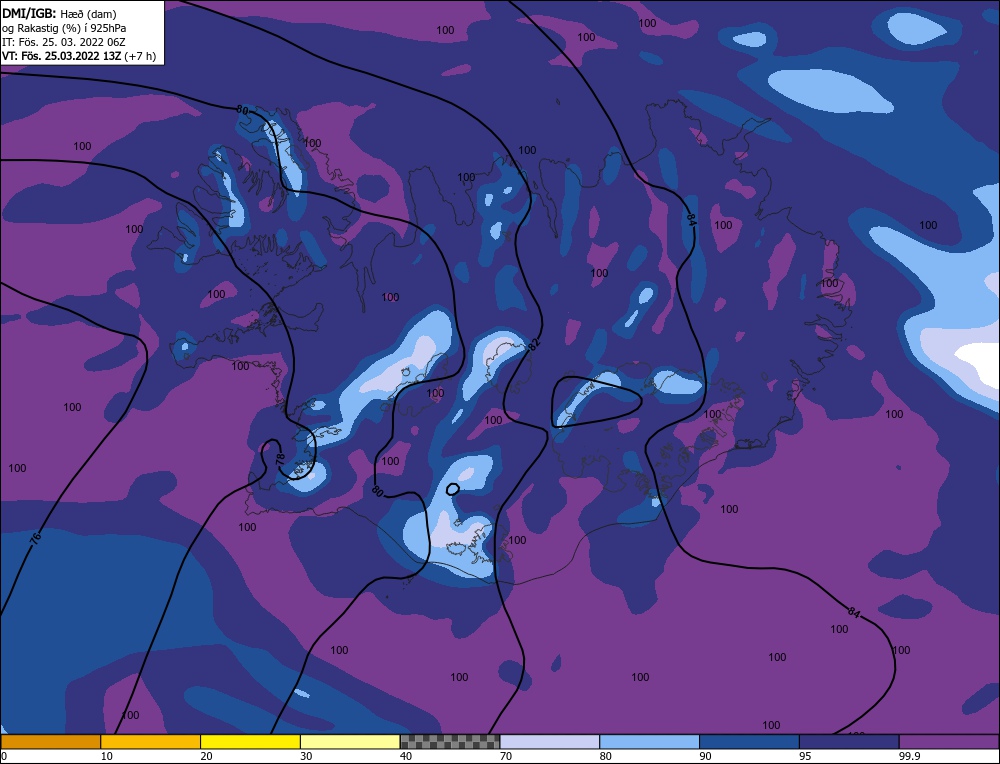1000x764 pixels.
Task: Click the initial time "IT: Fös. 25. 03. 2022 06Z"
Action: coord(64,42)
